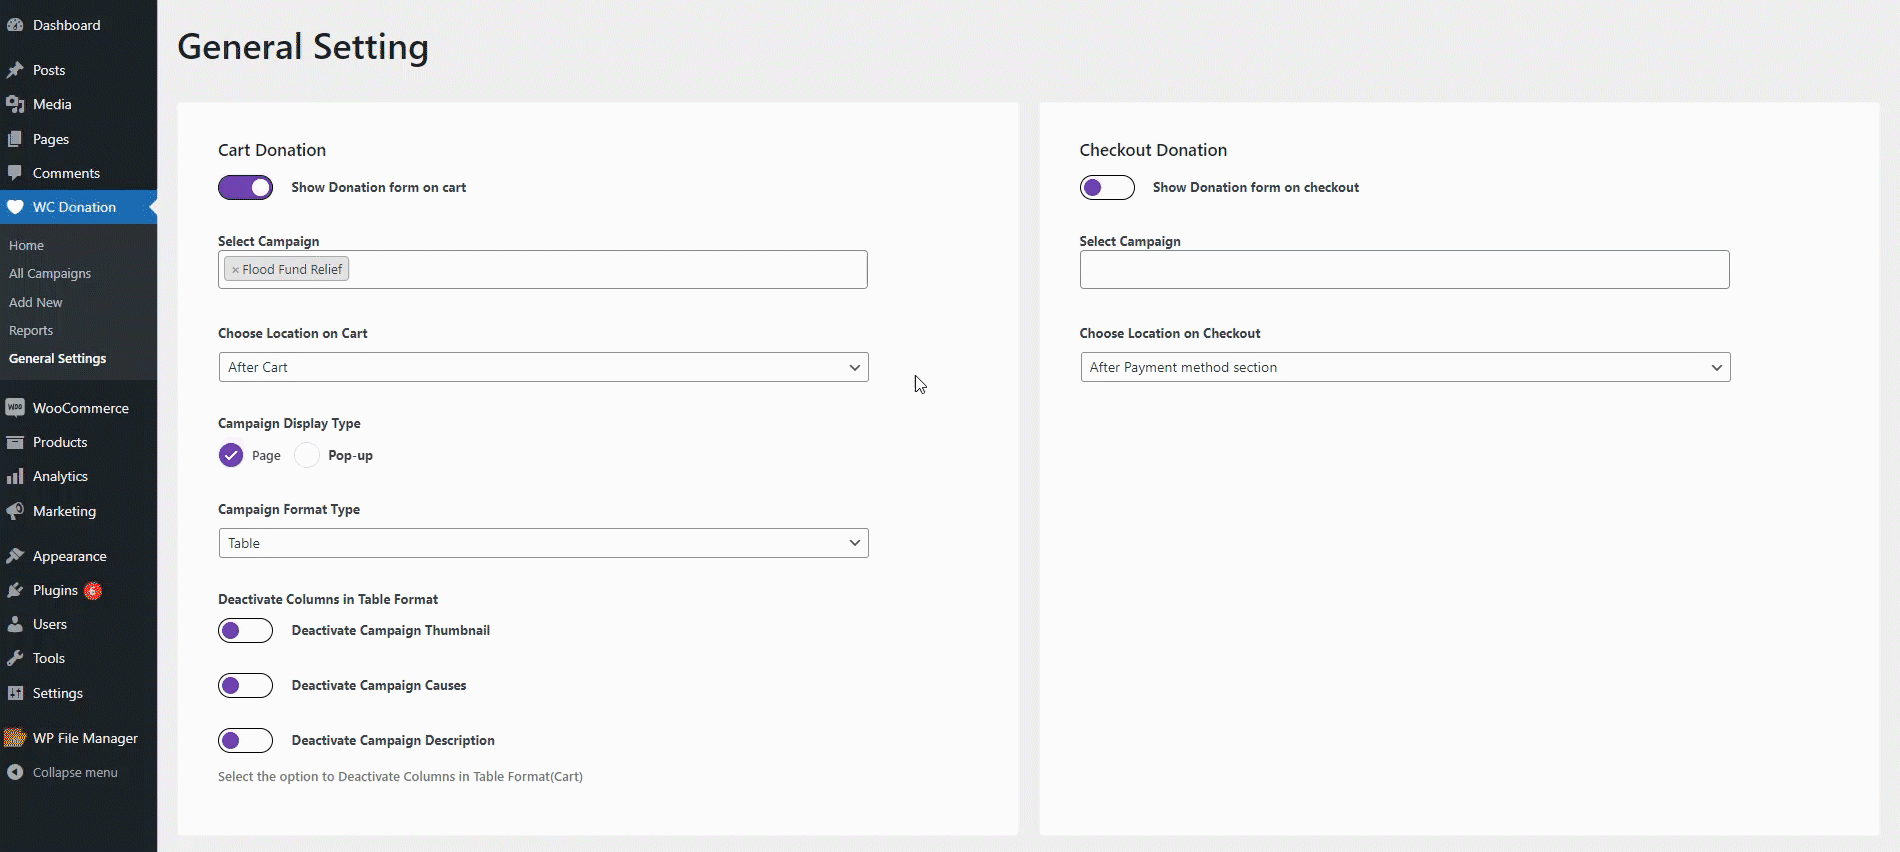
Task: Enable Show Donation form on checkout
Action: pos(1107,187)
